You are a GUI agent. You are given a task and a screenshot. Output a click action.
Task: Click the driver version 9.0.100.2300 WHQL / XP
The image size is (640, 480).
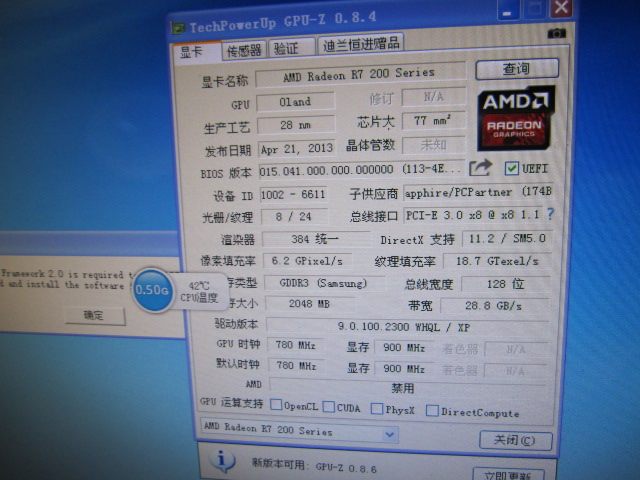tap(407, 326)
